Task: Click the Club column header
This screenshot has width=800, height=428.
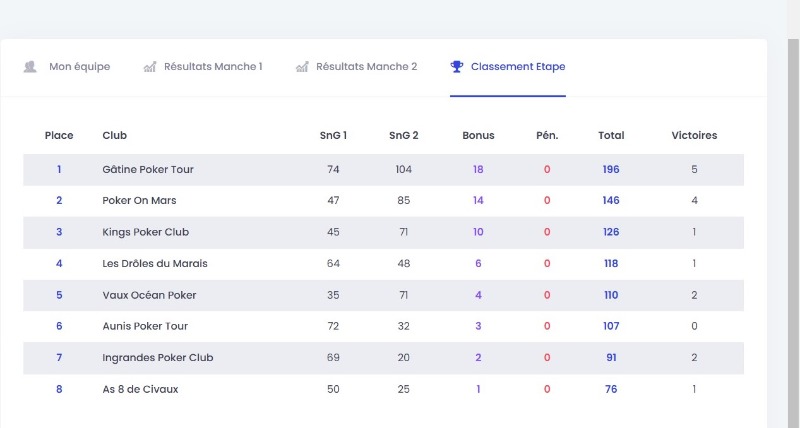Action: click(x=114, y=135)
